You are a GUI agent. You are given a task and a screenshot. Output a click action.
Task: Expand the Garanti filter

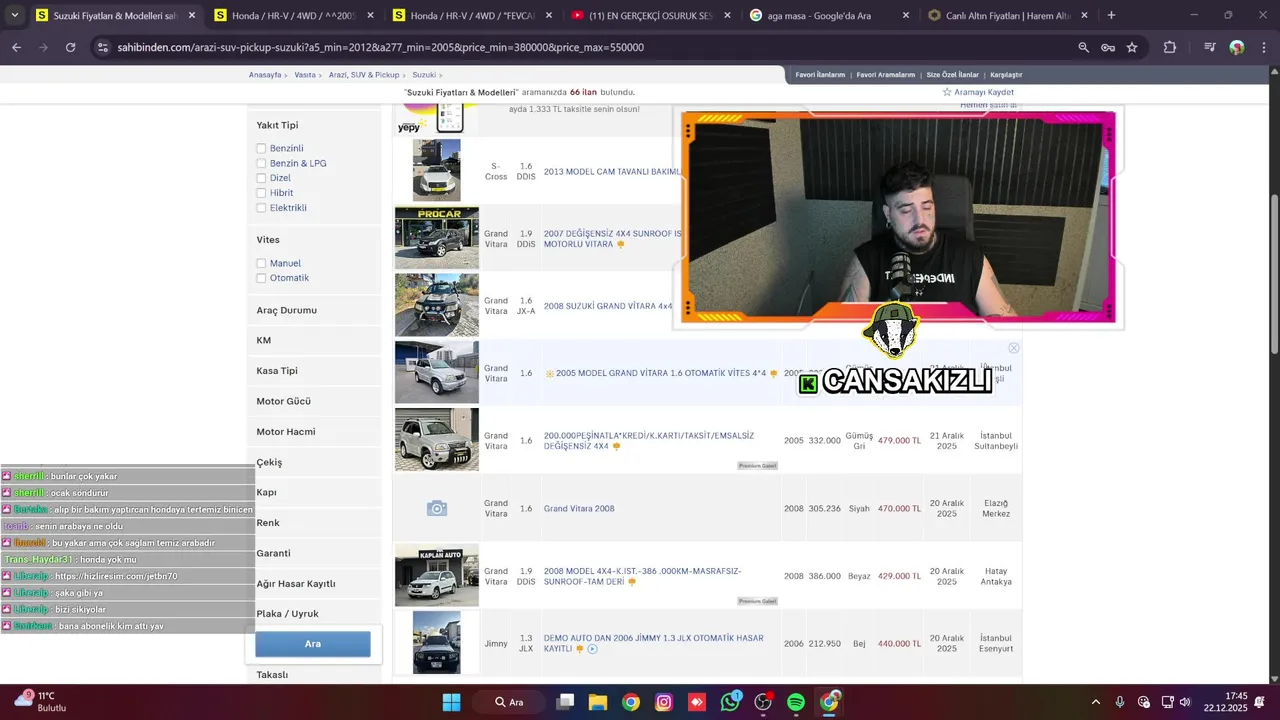(x=314, y=553)
